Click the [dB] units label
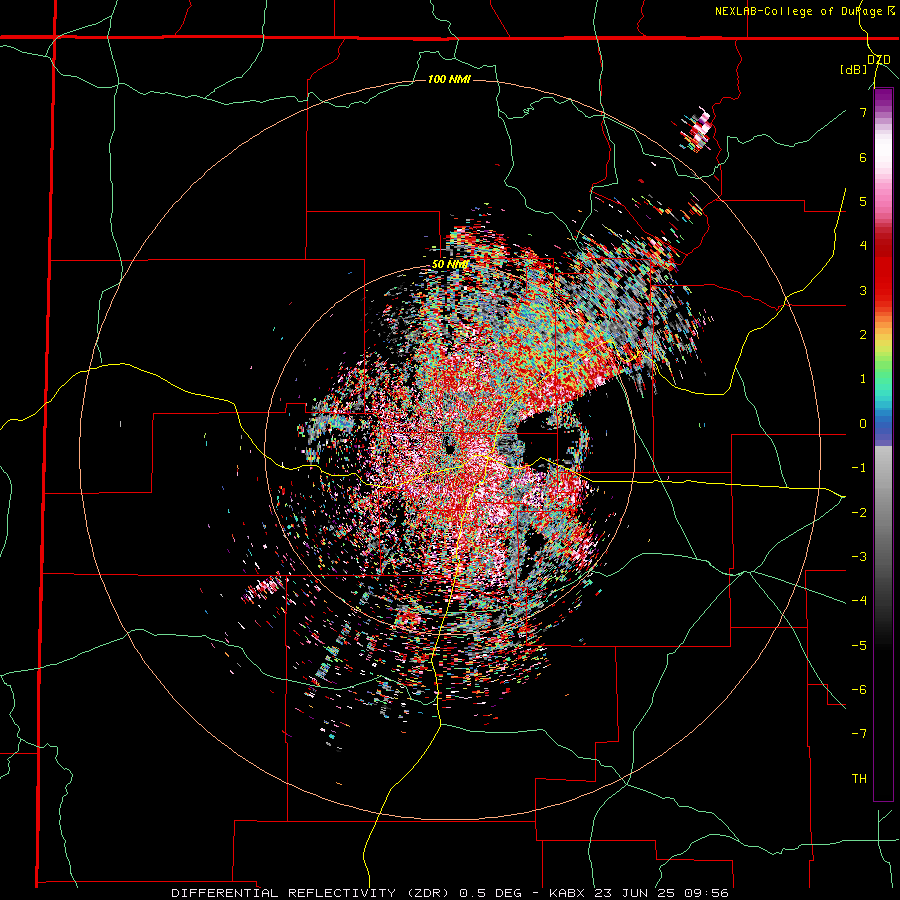 click(853, 69)
